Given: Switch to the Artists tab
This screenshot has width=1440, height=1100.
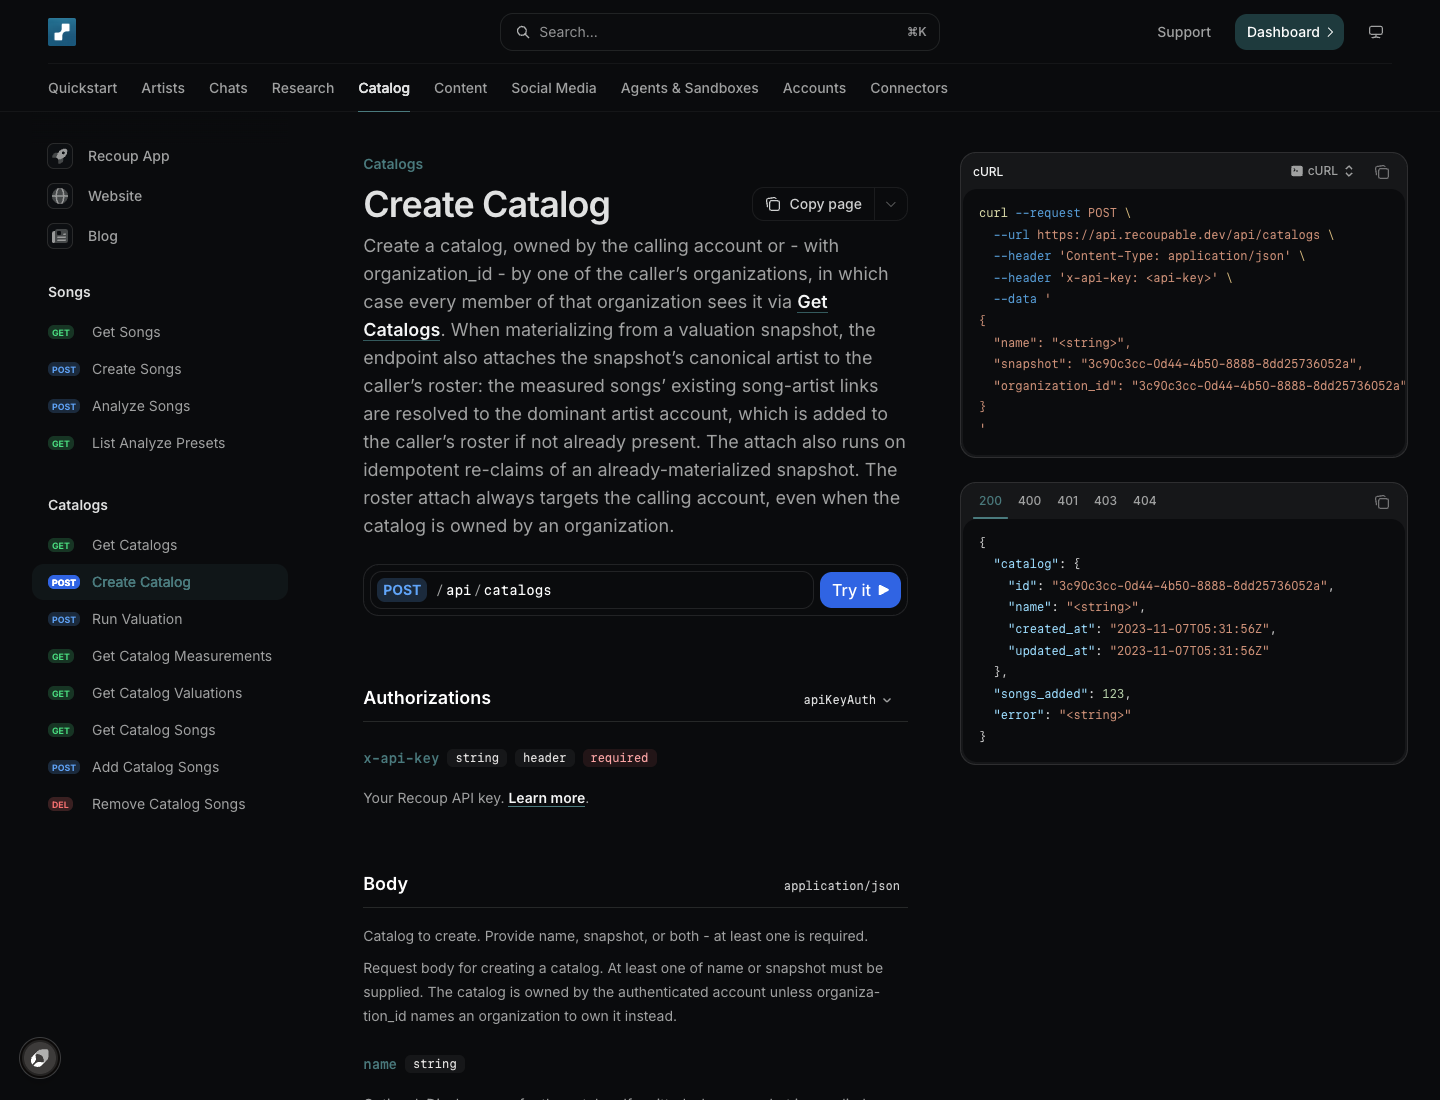Looking at the screenshot, I should [163, 88].
